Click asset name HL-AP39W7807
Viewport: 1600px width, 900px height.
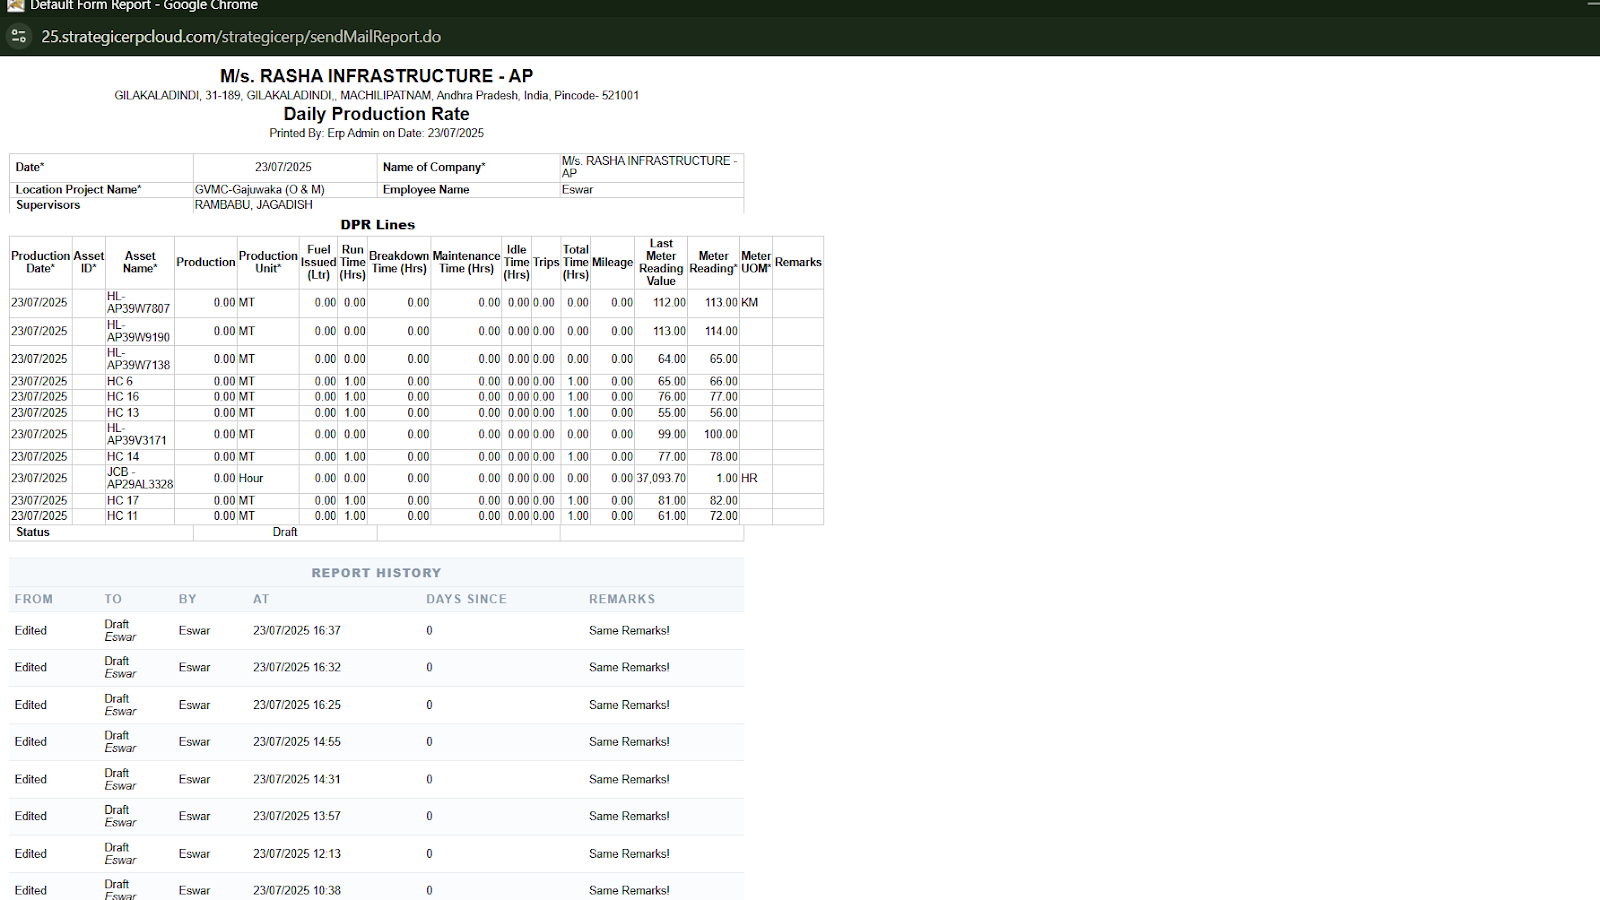pos(138,303)
